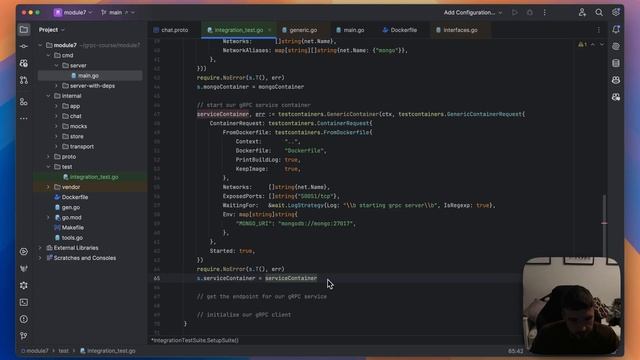Select integration_test.go in project tree
Image resolution: width=640 pixels, height=360 pixels.
pos(90,177)
